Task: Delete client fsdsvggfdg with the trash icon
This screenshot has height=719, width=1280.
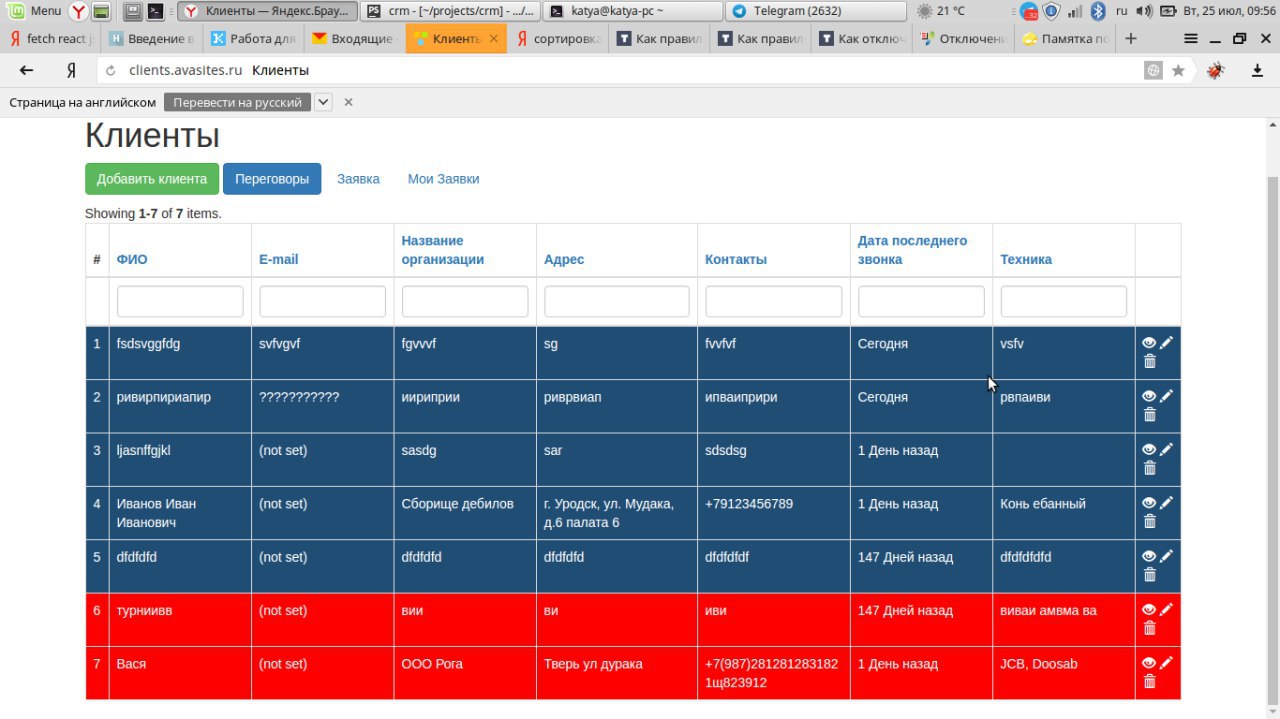Action: tap(1149, 361)
